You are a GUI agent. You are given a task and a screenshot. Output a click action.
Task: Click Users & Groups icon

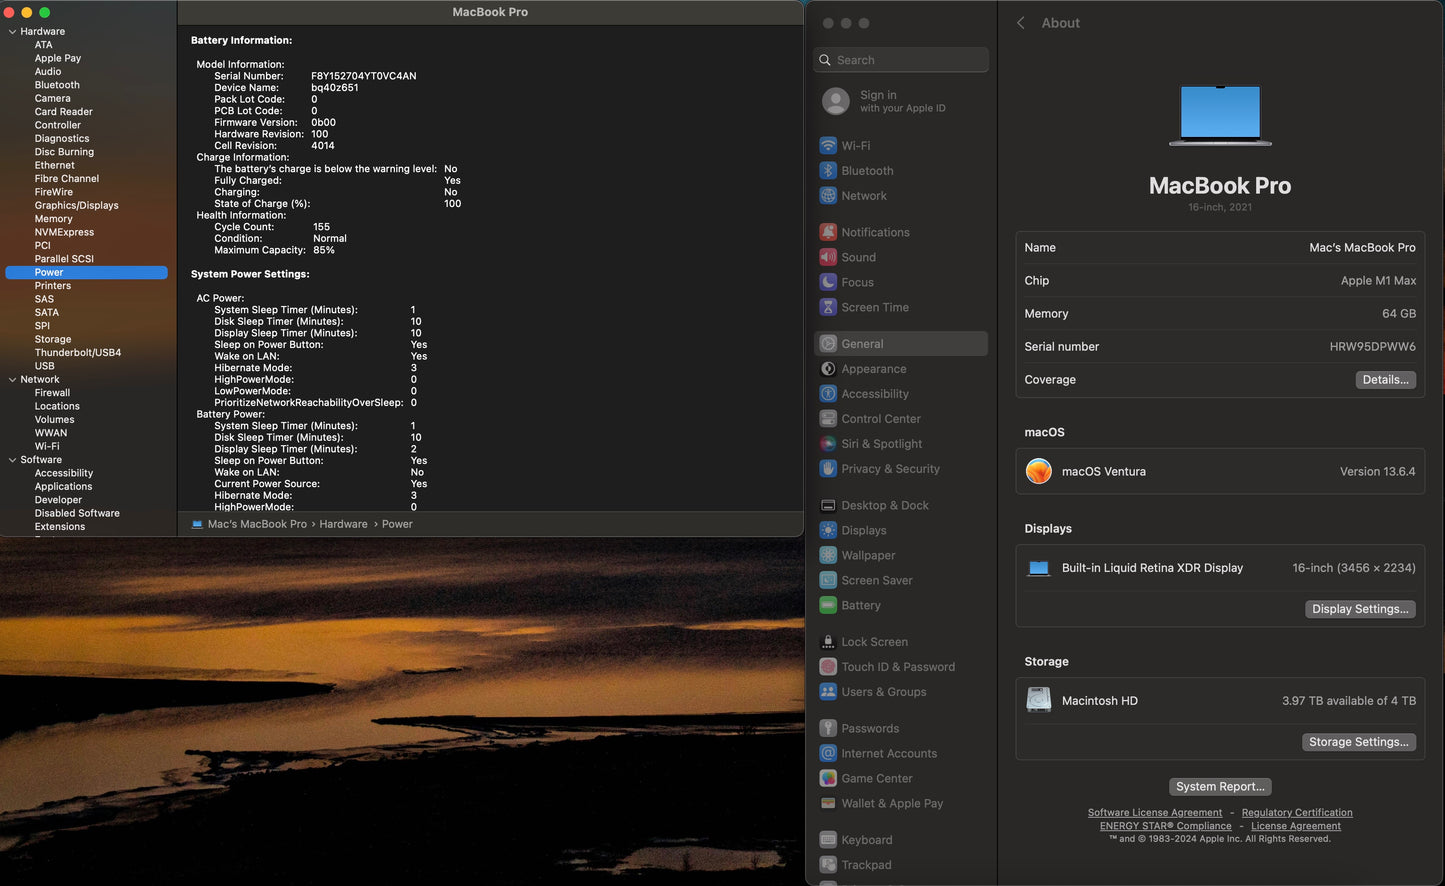[828, 692]
